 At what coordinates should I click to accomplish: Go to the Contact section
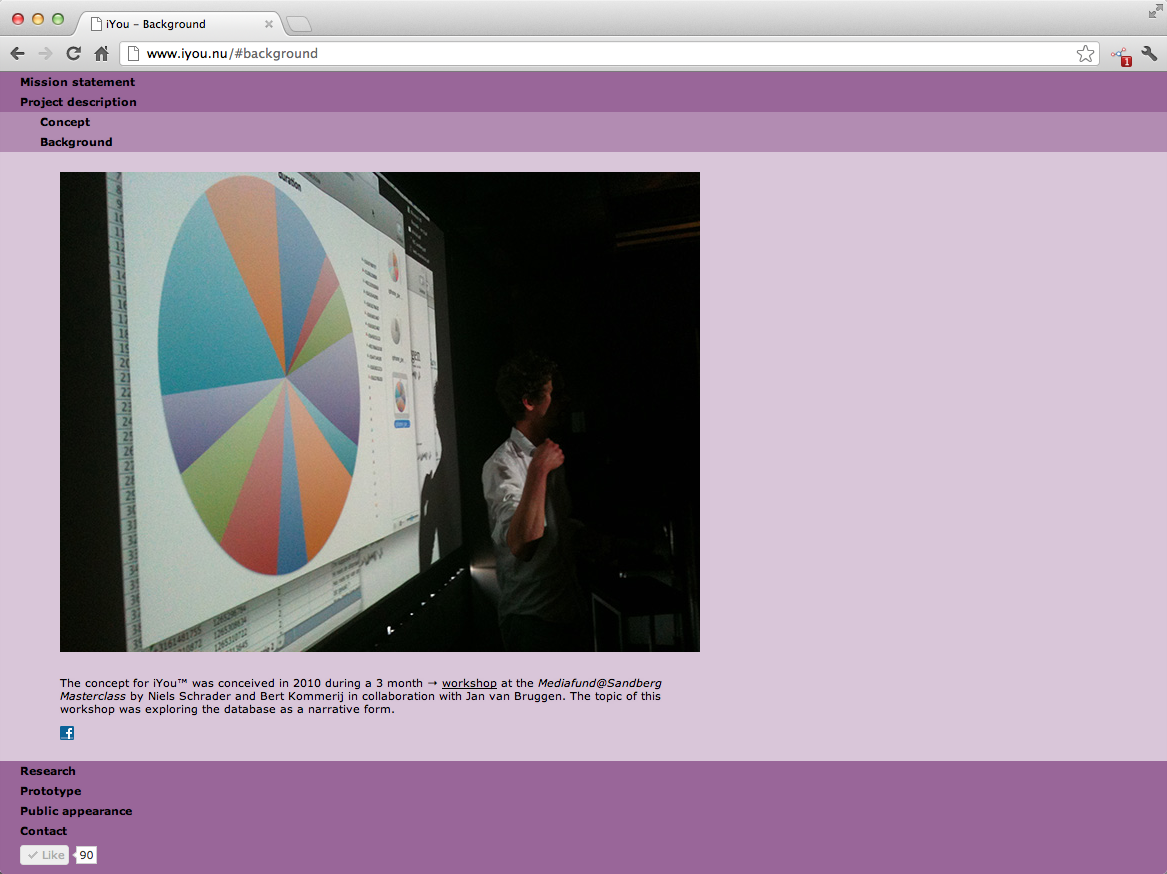click(x=44, y=831)
